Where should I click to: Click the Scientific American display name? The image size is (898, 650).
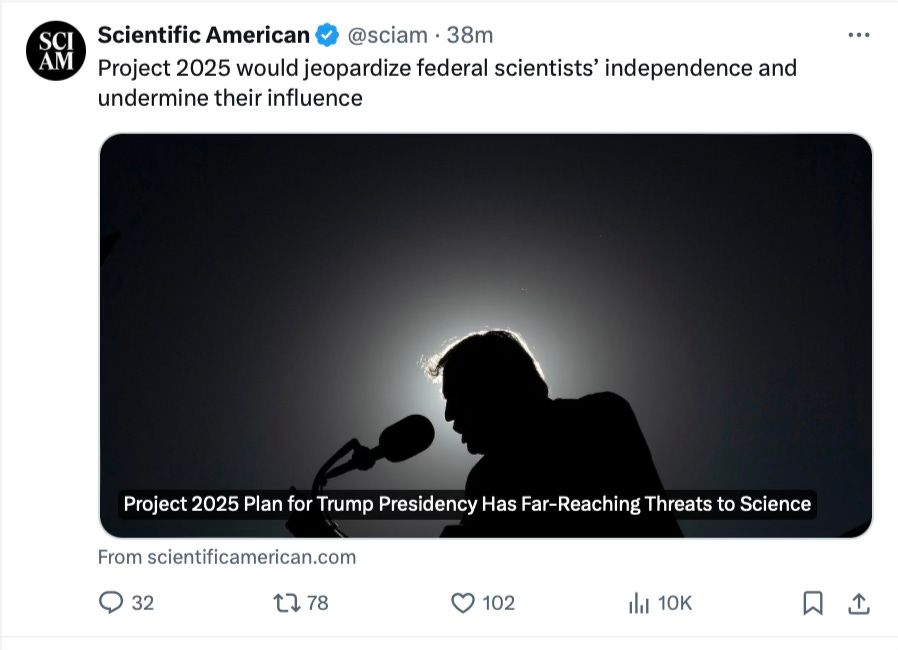coord(204,35)
